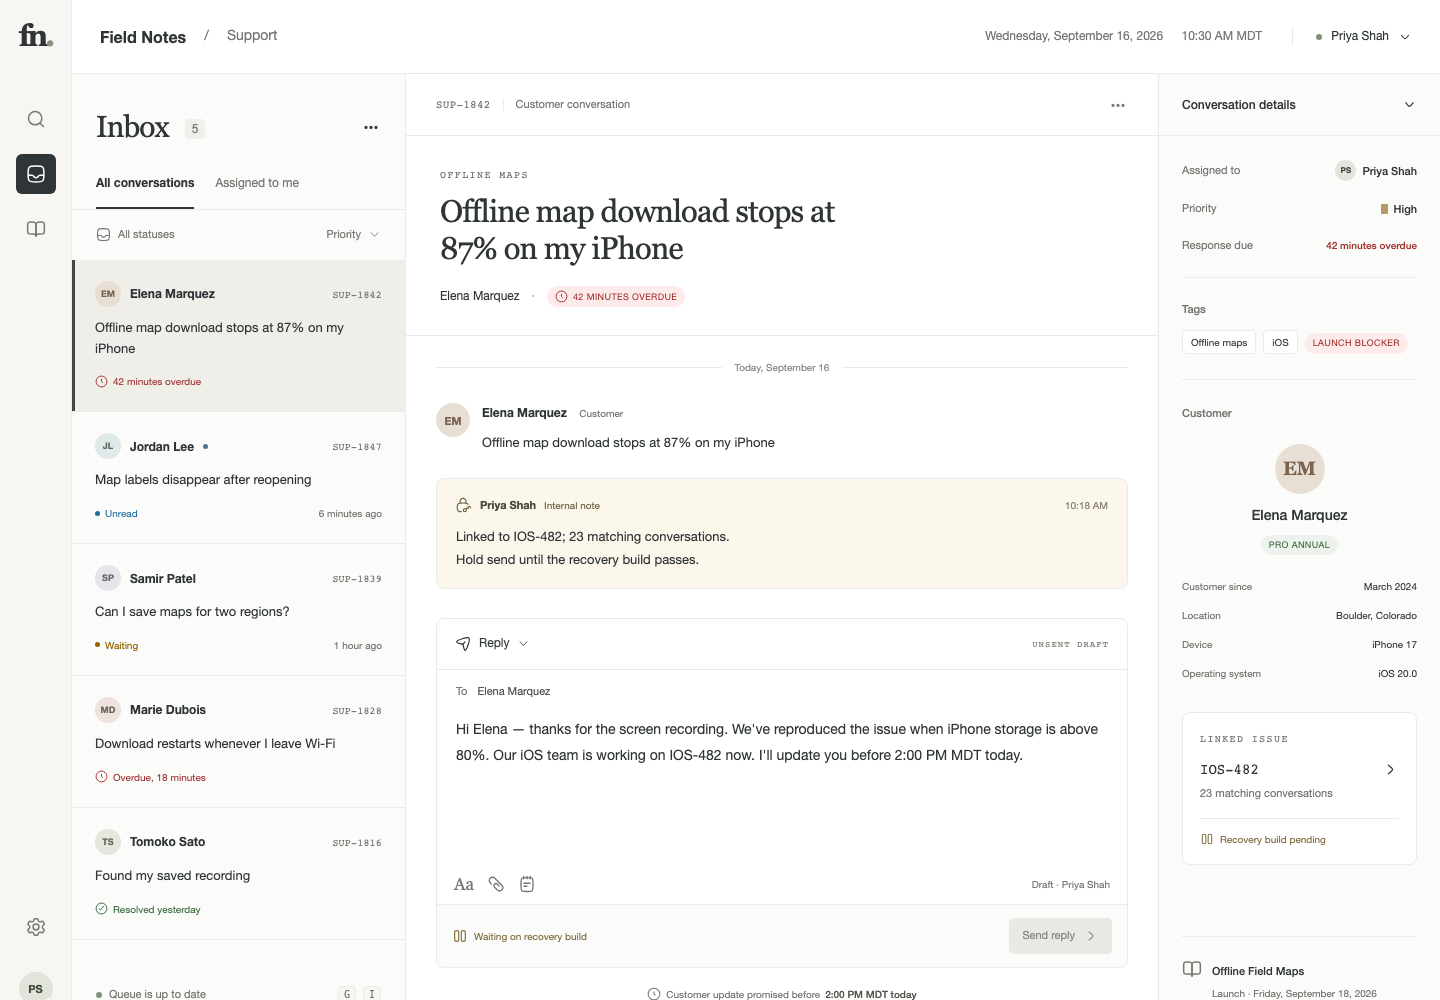The image size is (1440, 1000).
Task: Click the Field Notes fn logo
Action: (x=35, y=36)
